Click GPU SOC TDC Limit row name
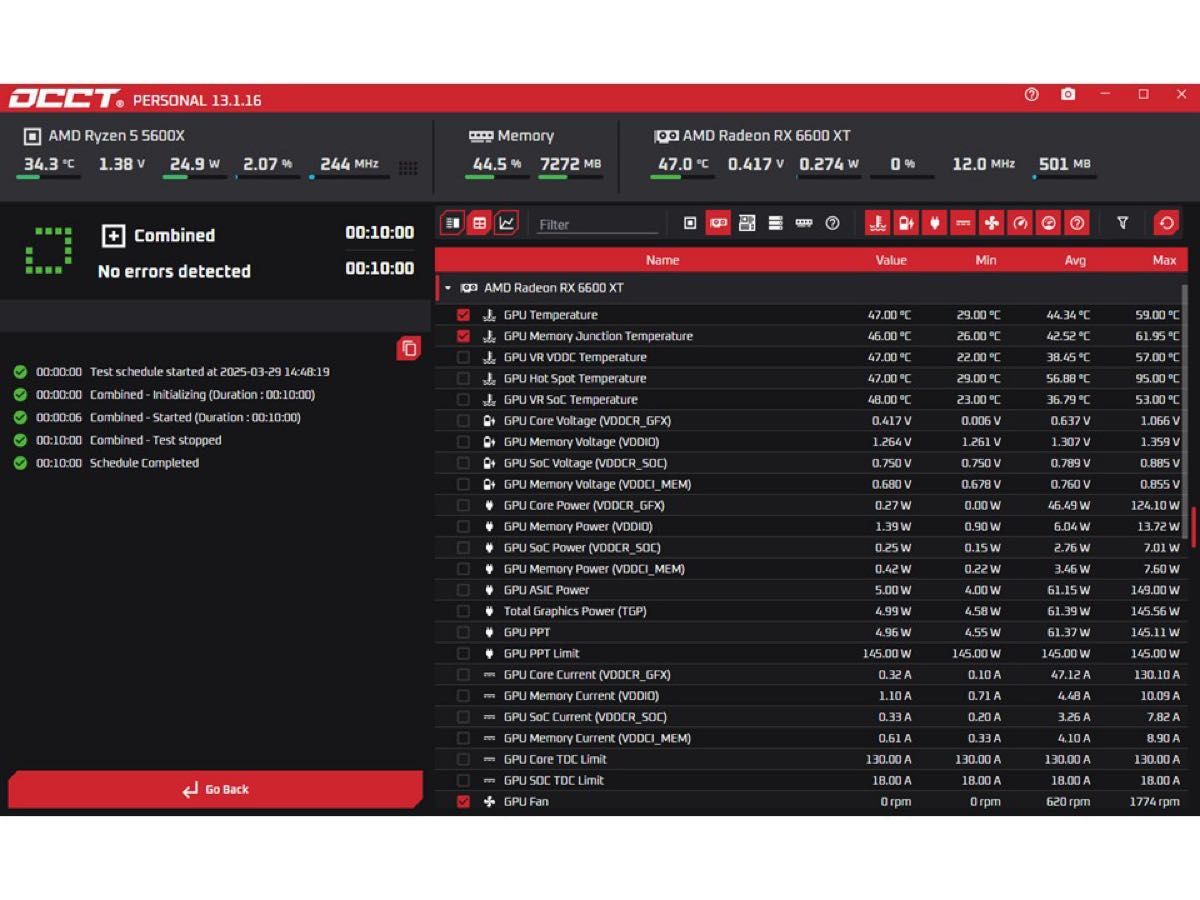Image resolution: width=1200 pixels, height=900 pixels. (554, 780)
